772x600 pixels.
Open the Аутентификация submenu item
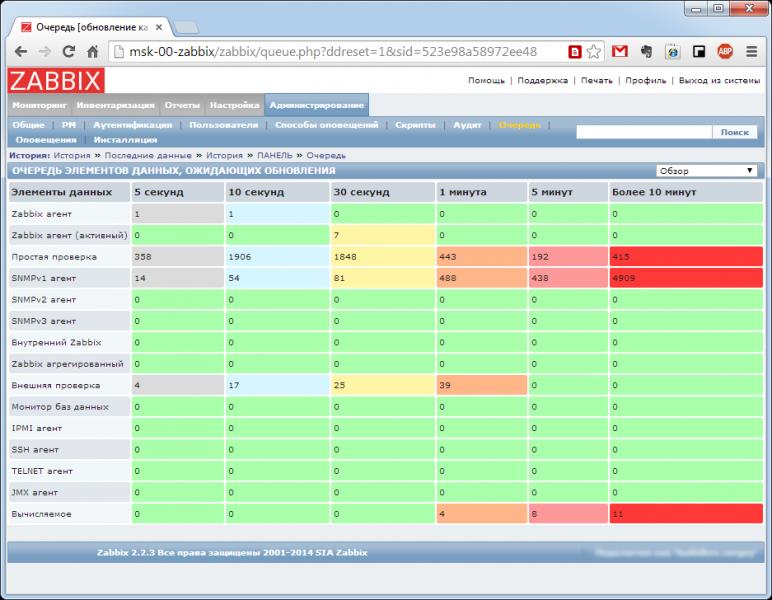(x=132, y=125)
